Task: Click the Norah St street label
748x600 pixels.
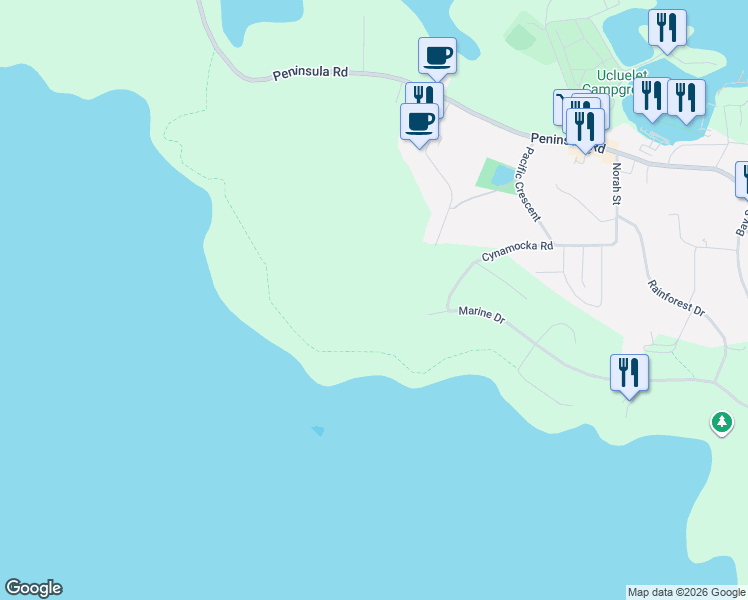Action: [x=616, y=184]
